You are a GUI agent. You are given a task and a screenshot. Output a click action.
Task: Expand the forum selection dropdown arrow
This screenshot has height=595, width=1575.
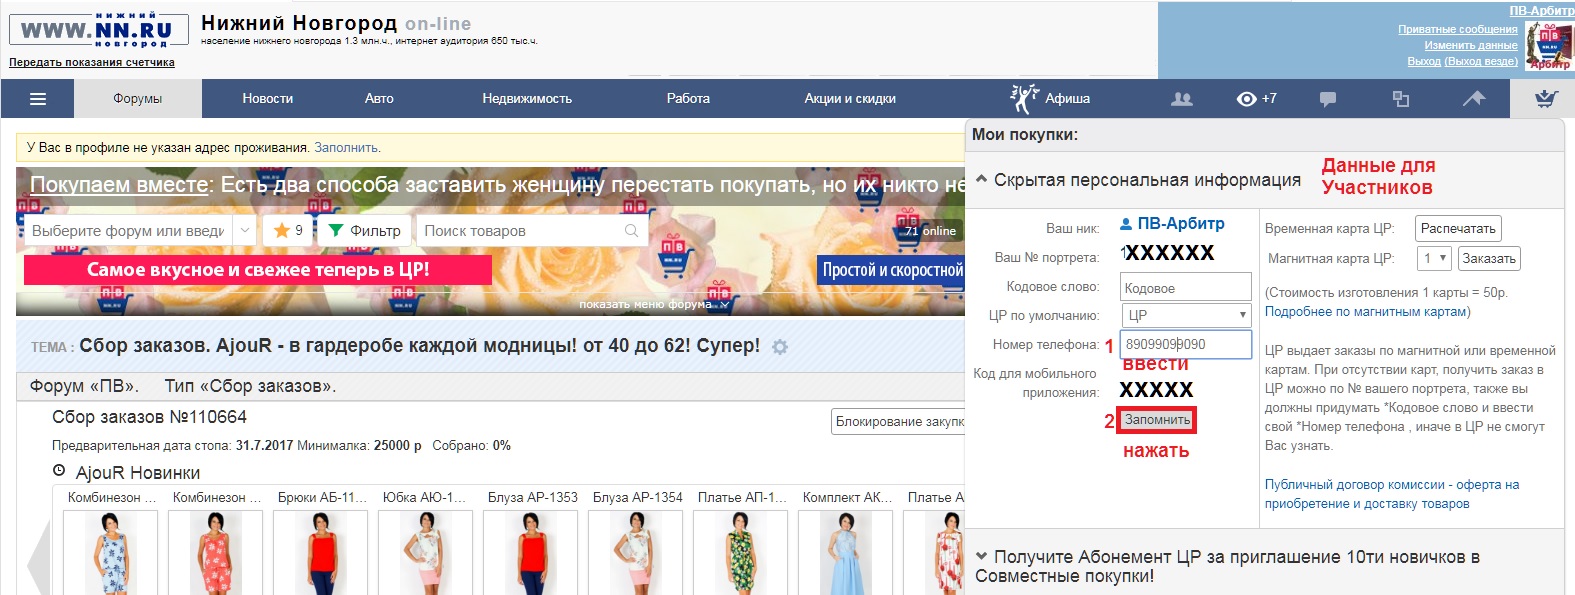coord(246,231)
